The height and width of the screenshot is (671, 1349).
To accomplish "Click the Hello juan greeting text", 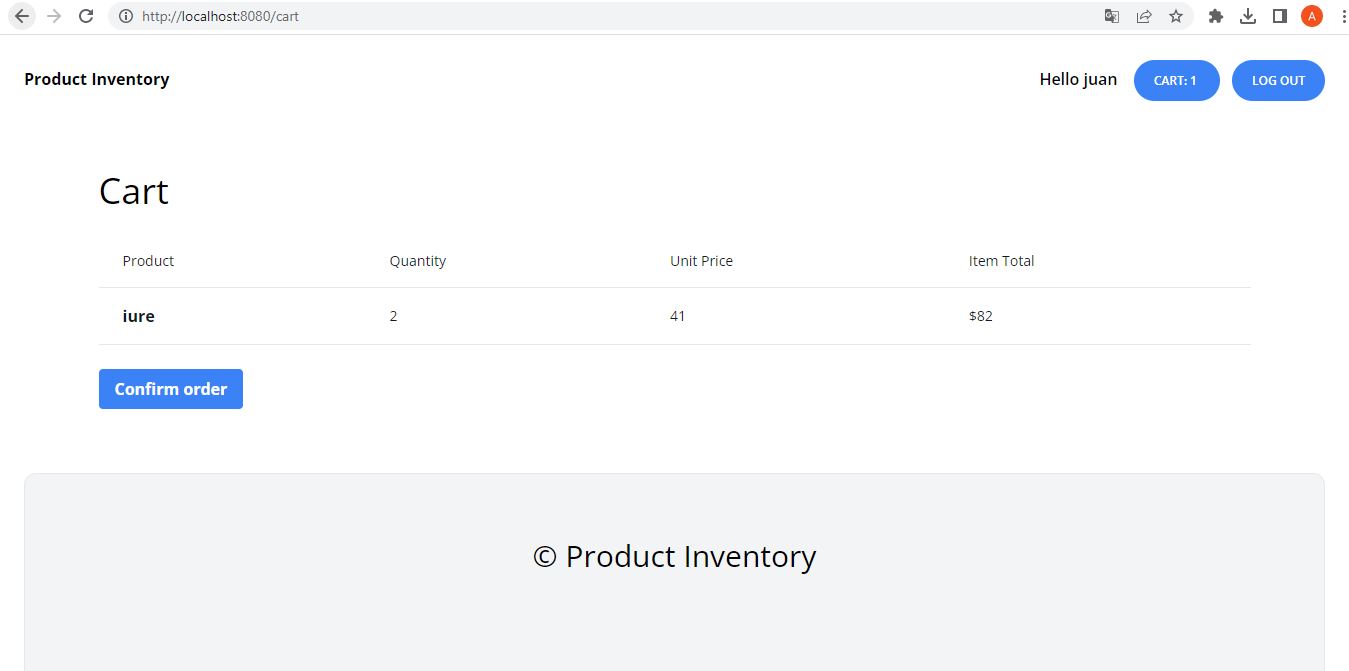I will [1078, 79].
